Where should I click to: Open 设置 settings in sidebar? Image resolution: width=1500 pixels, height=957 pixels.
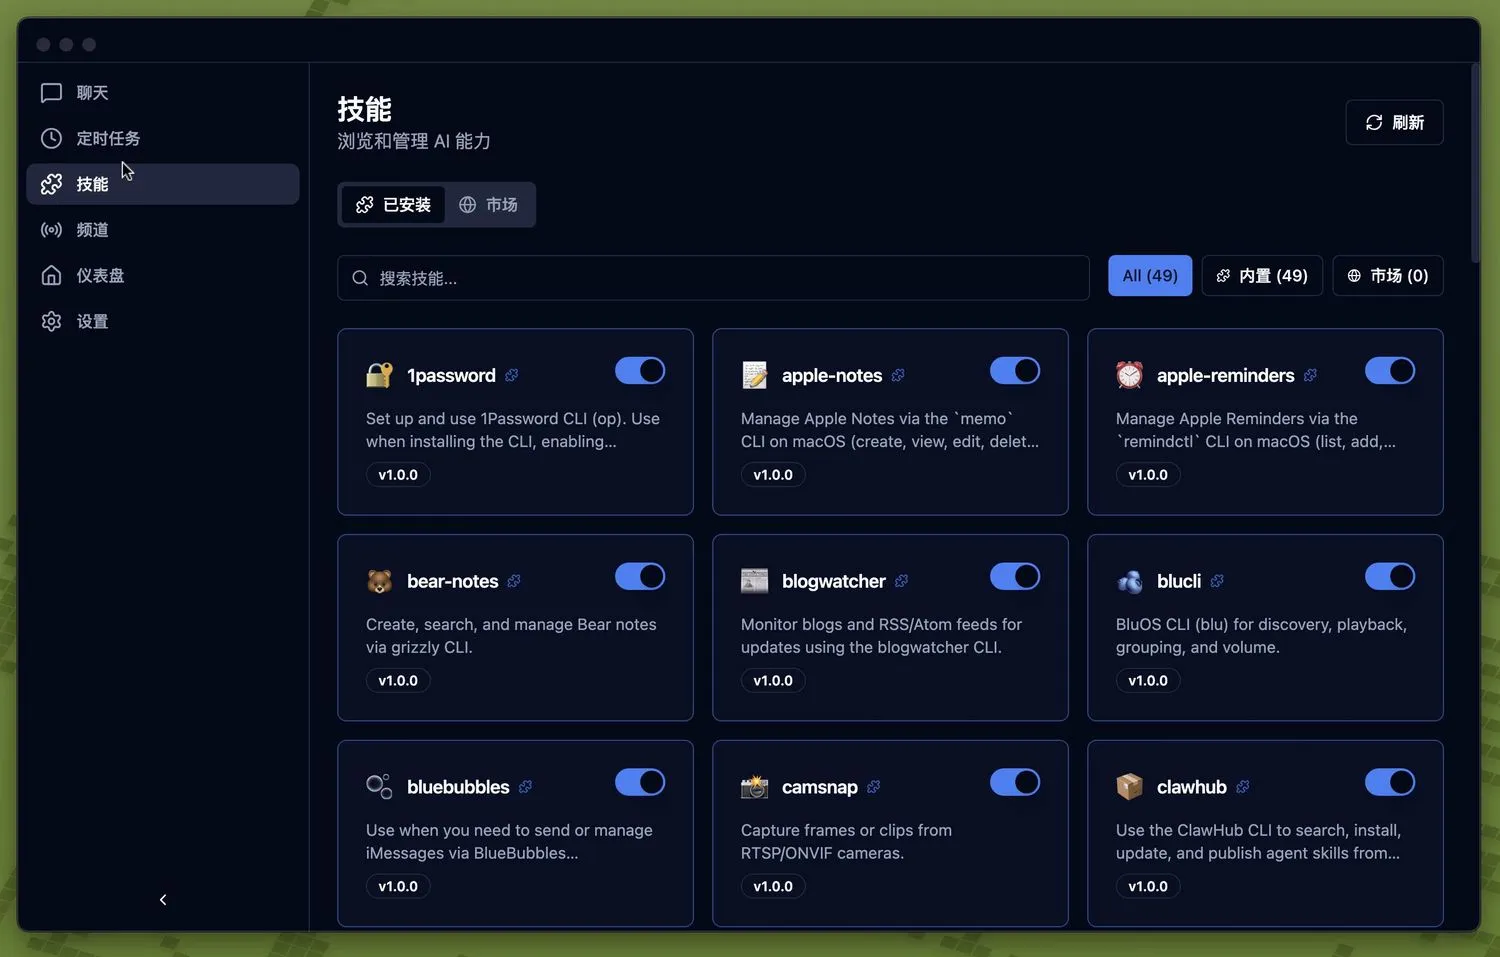pos(163,322)
